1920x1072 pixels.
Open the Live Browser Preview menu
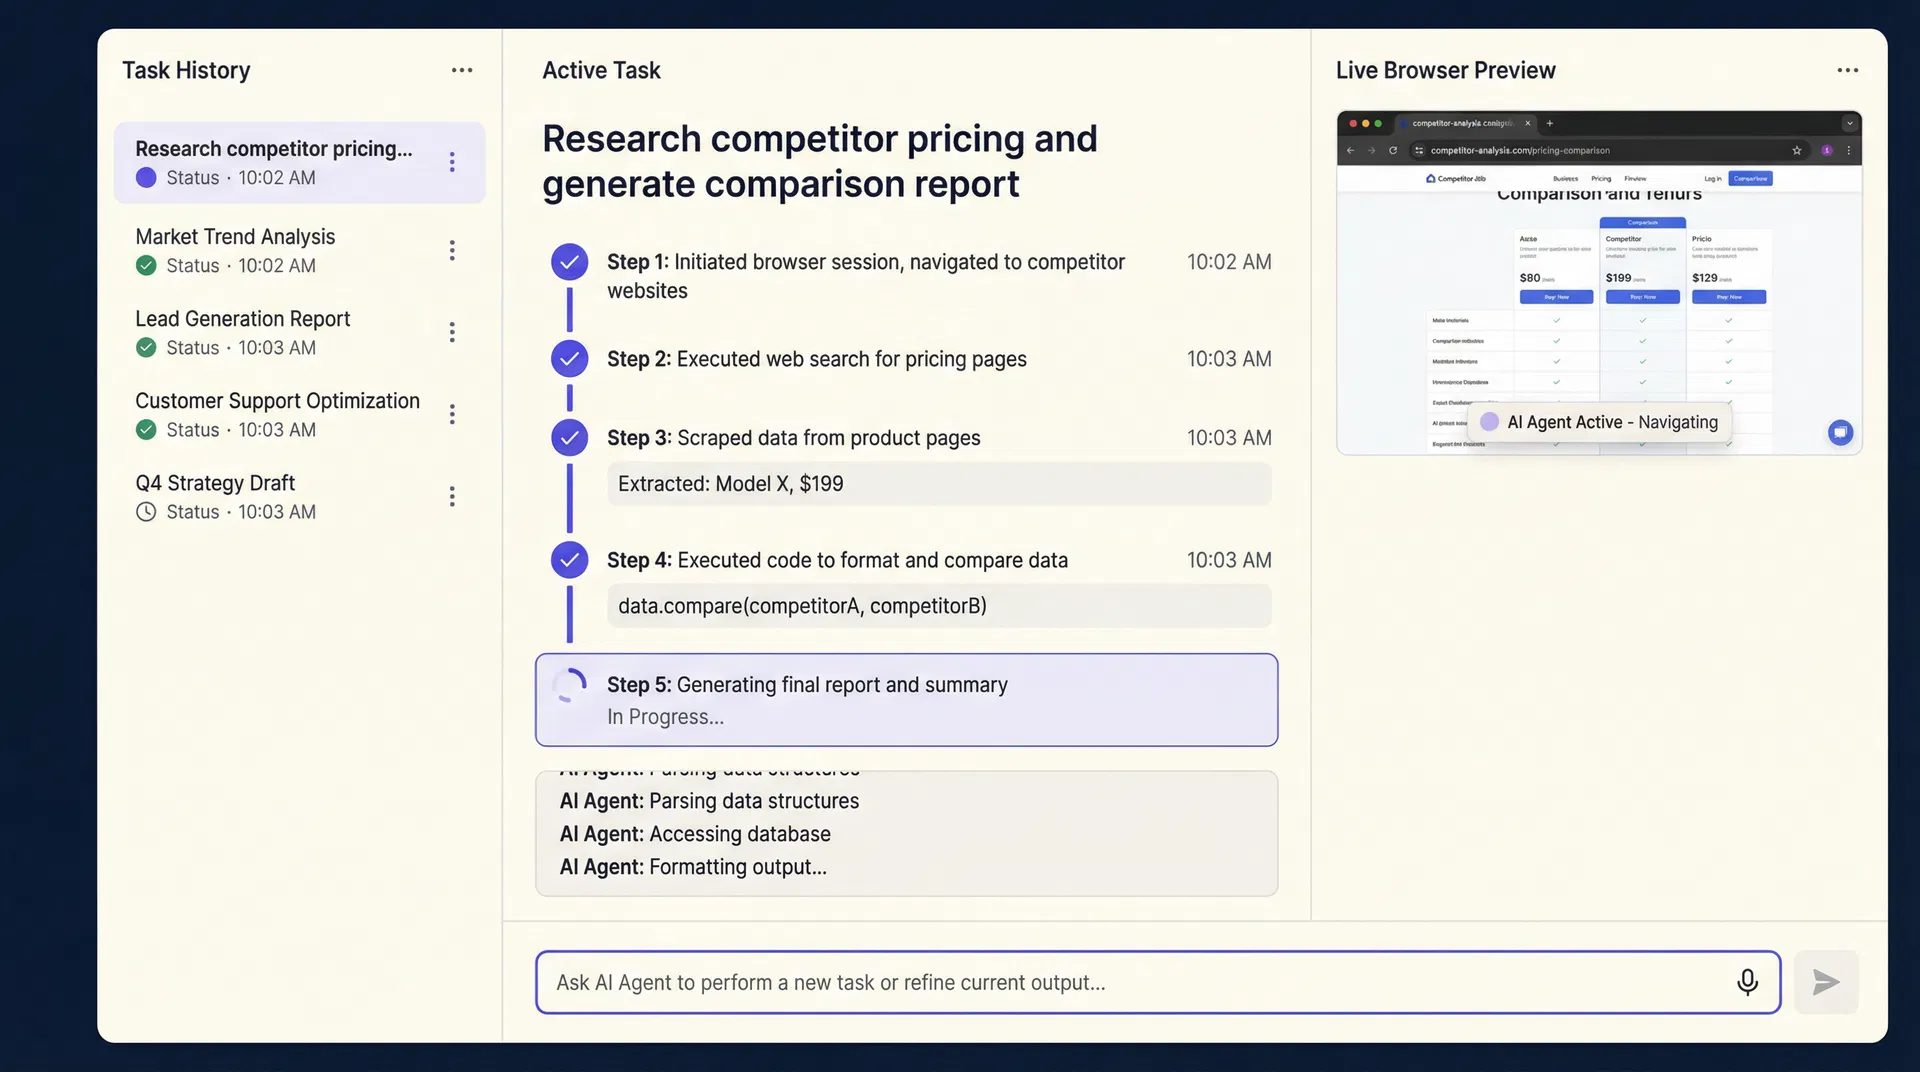pos(1847,70)
